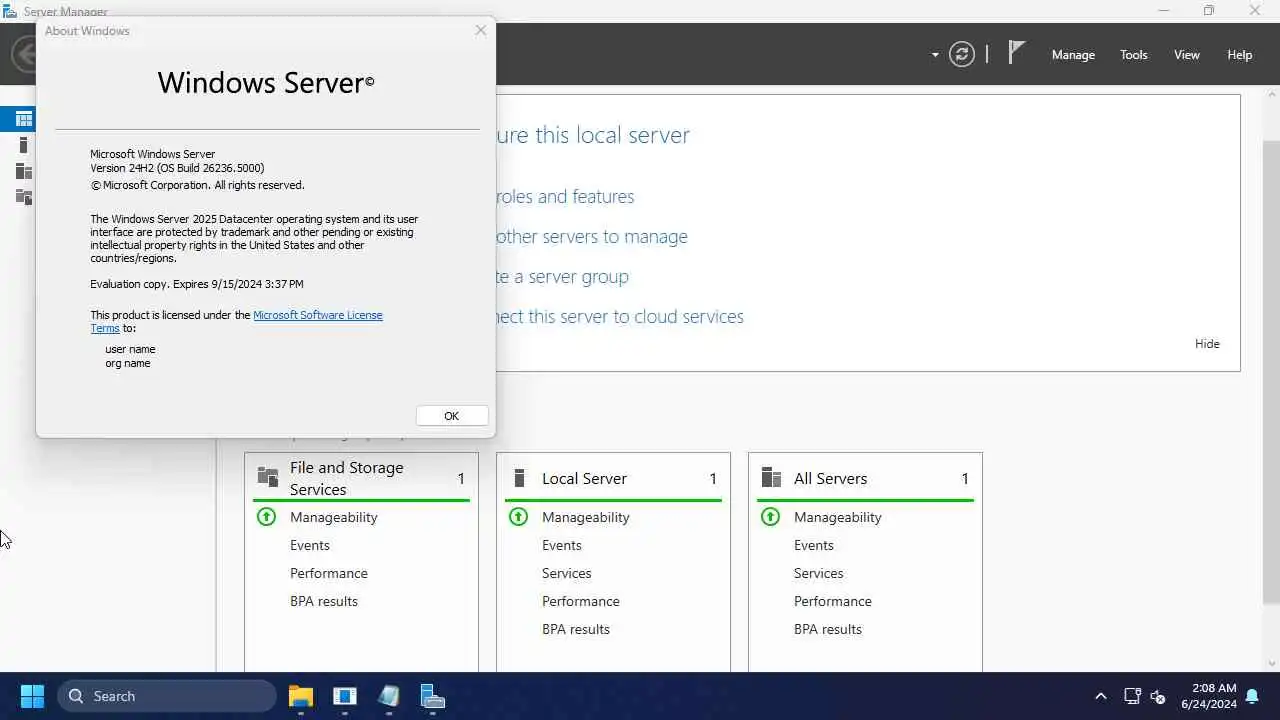
Task: Close the About Windows dialog
Action: pyautogui.click(x=481, y=30)
